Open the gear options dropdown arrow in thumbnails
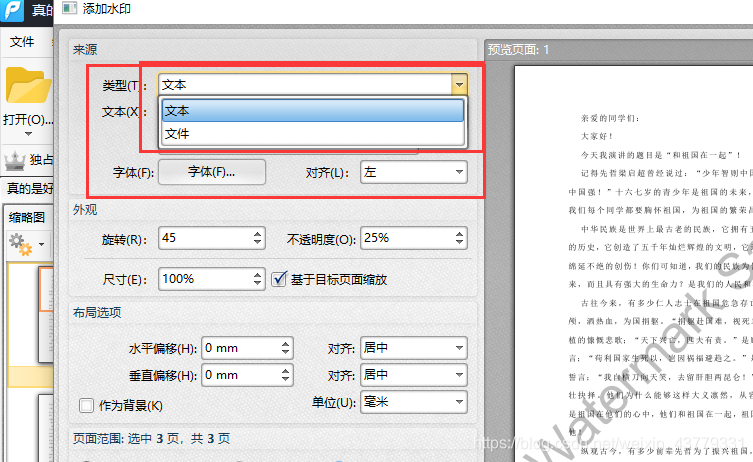The width and height of the screenshot is (753, 462). [42, 244]
